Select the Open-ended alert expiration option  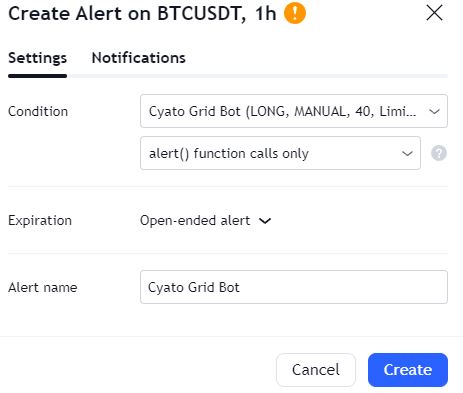pyautogui.click(x=205, y=220)
